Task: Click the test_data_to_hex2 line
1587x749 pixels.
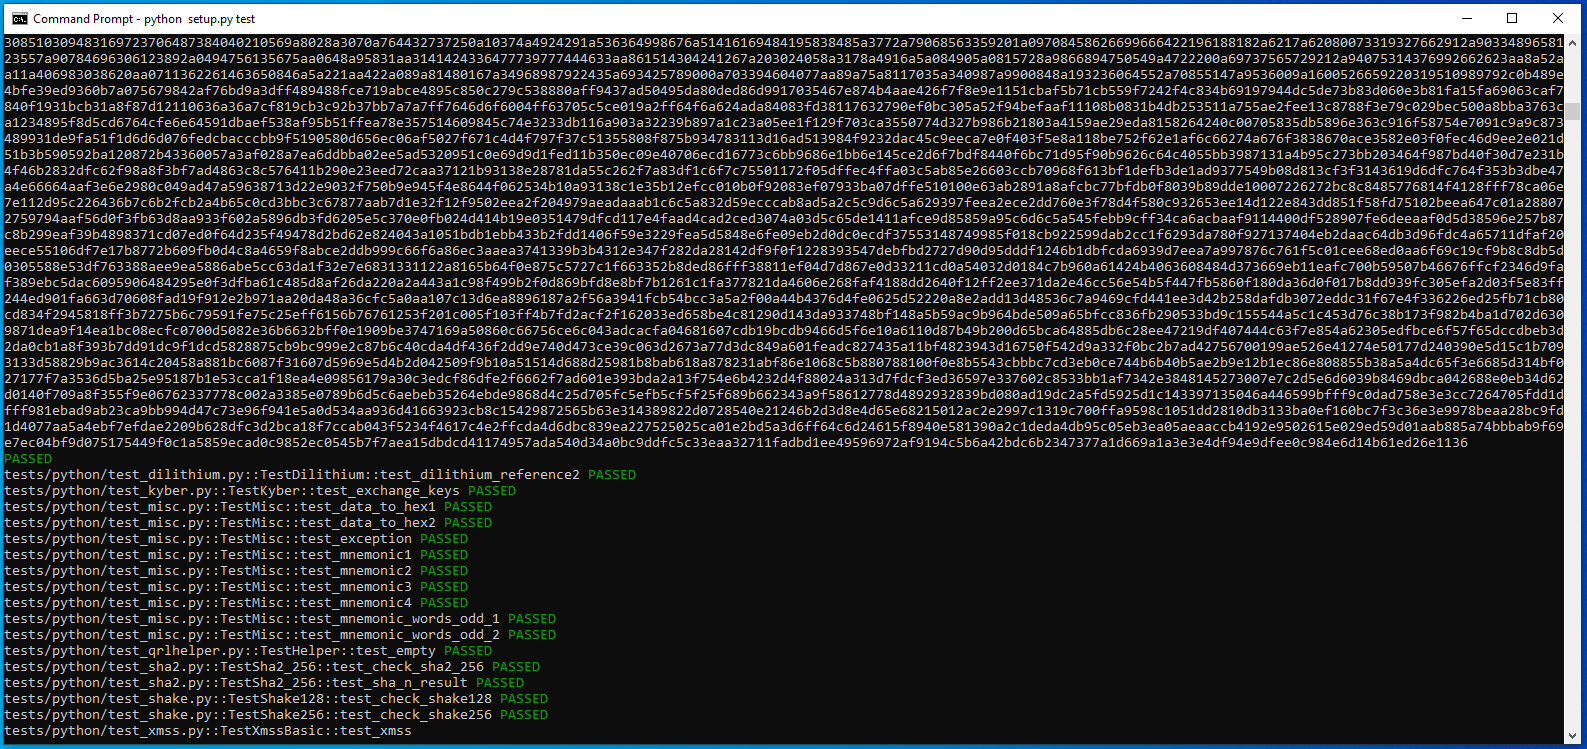Action: (248, 523)
